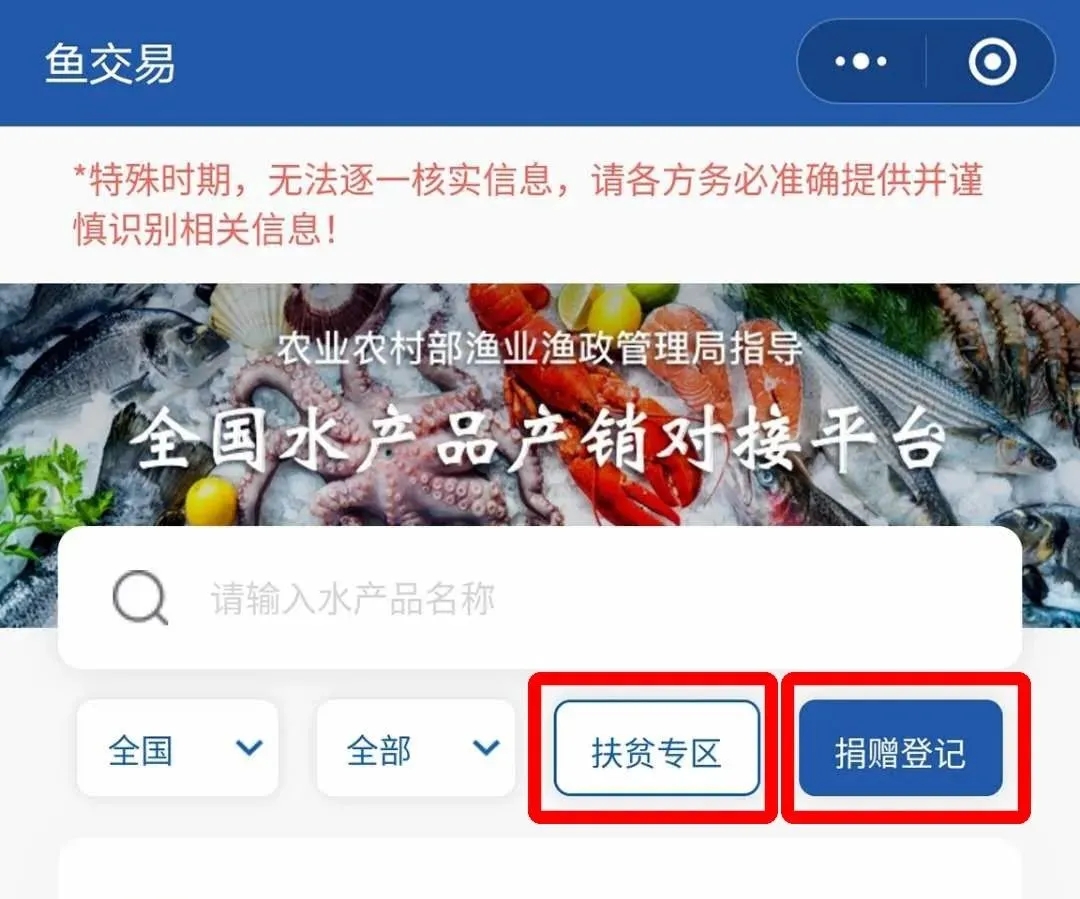Click the red 特殊时期 notice text

(x=528, y=205)
